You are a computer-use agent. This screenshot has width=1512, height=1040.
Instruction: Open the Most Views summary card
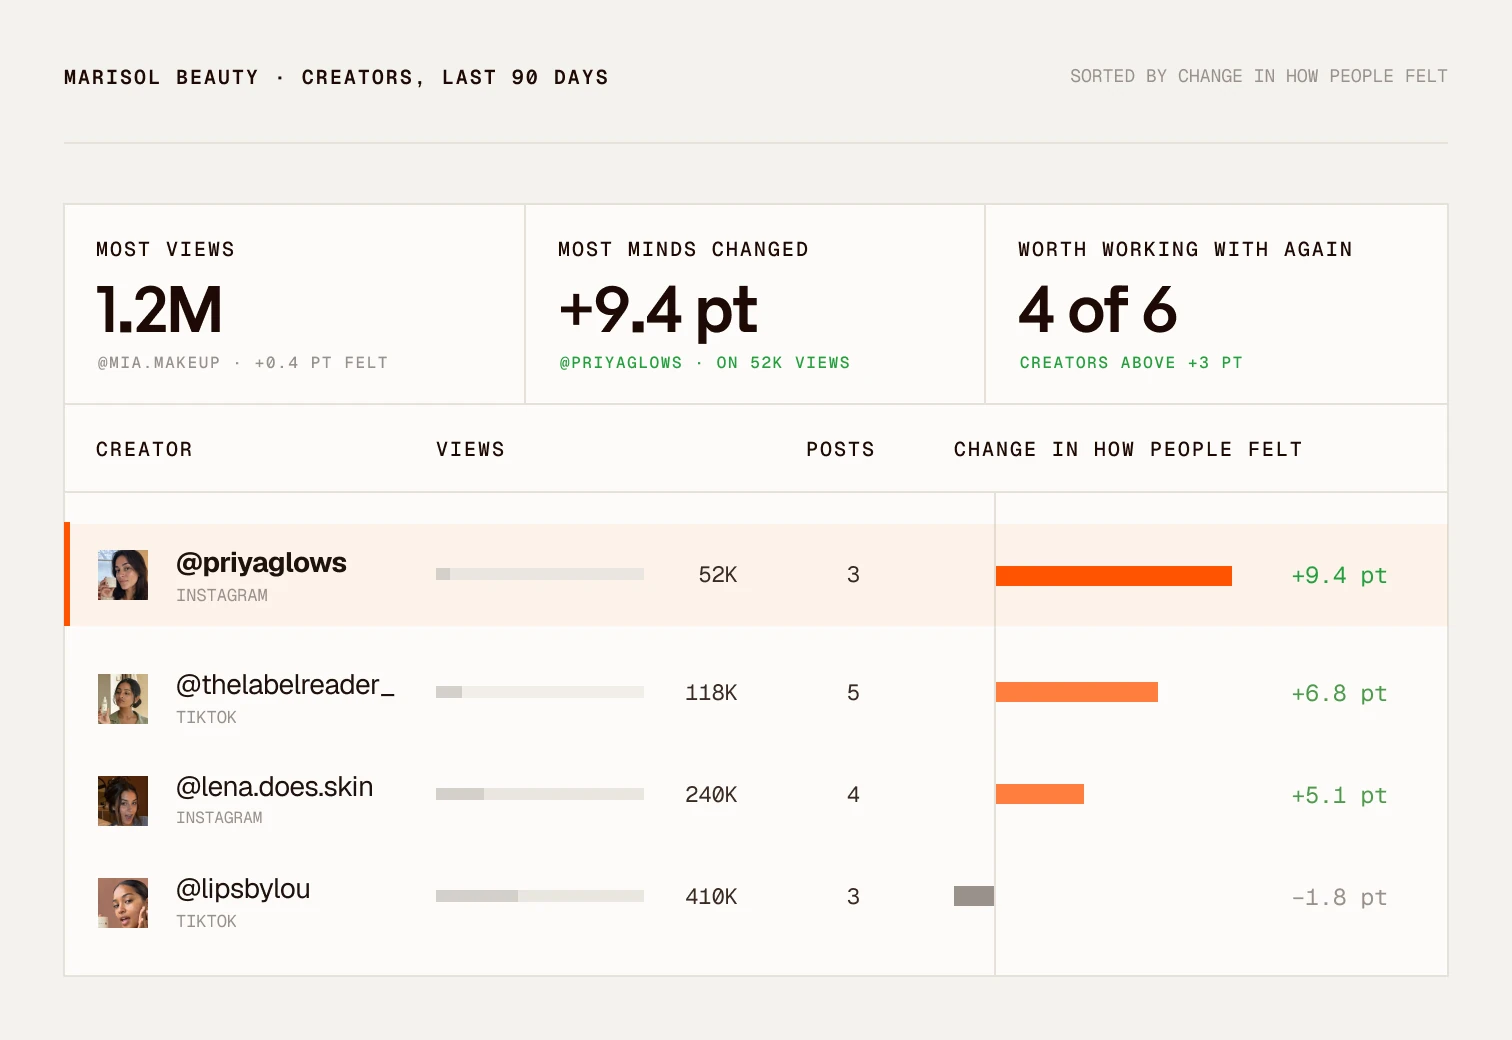295,305
